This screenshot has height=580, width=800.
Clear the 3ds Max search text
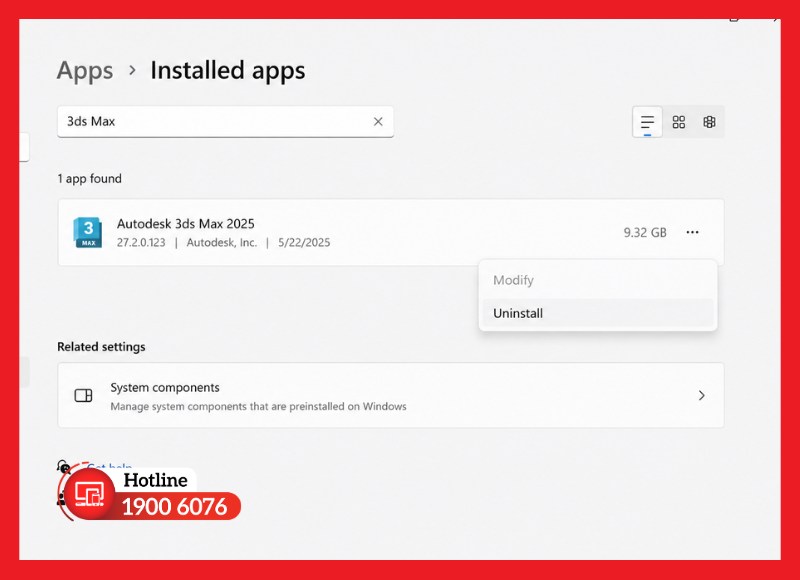[x=378, y=121]
